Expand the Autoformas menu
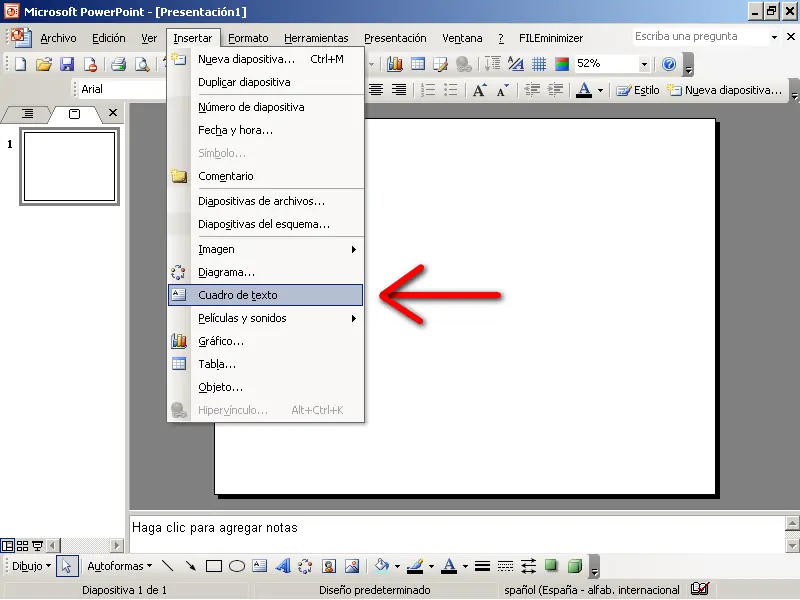Image resolution: width=800 pixels, height=600 pixels. (x=120, y=566)
